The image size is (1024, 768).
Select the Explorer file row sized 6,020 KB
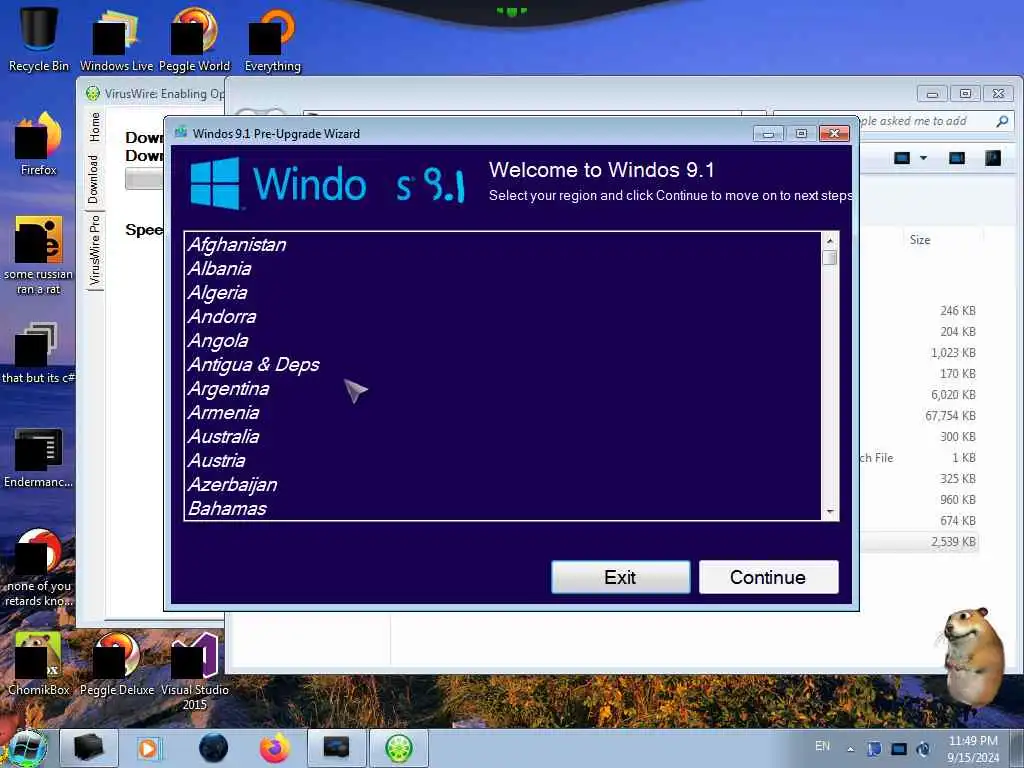pos(920,394)
